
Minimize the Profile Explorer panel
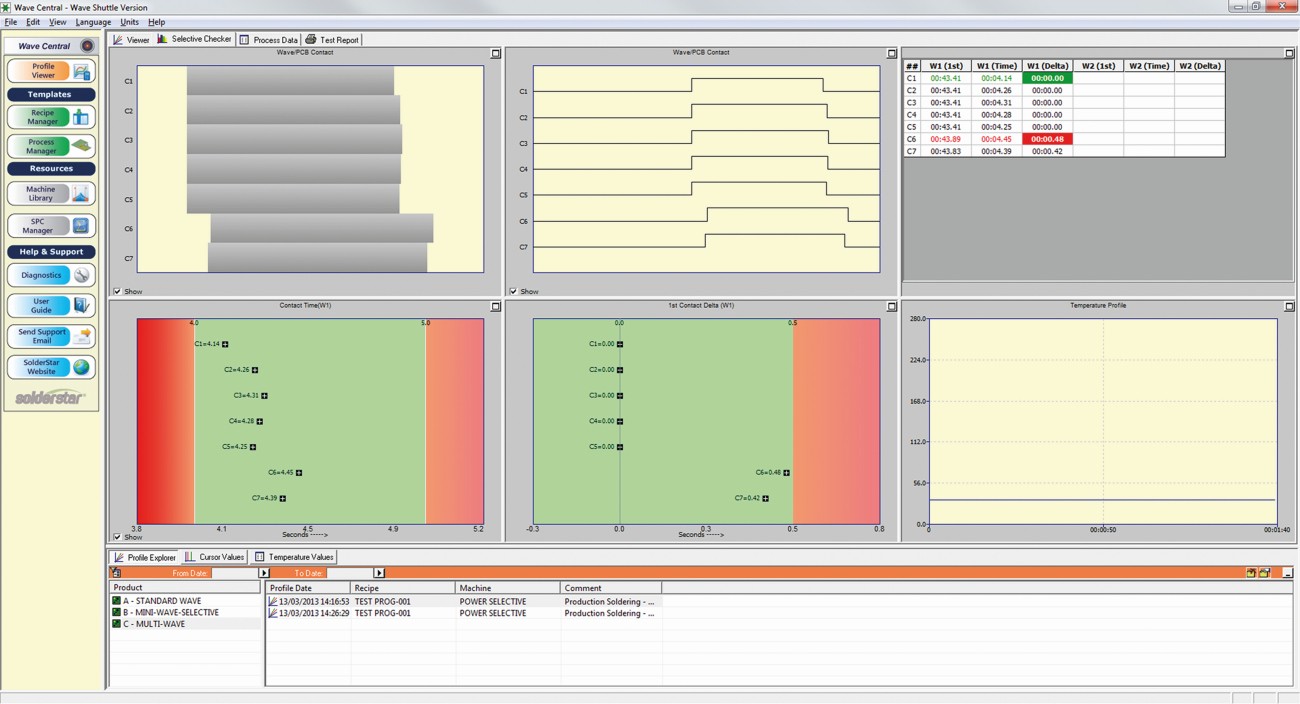pos(1287,573)
